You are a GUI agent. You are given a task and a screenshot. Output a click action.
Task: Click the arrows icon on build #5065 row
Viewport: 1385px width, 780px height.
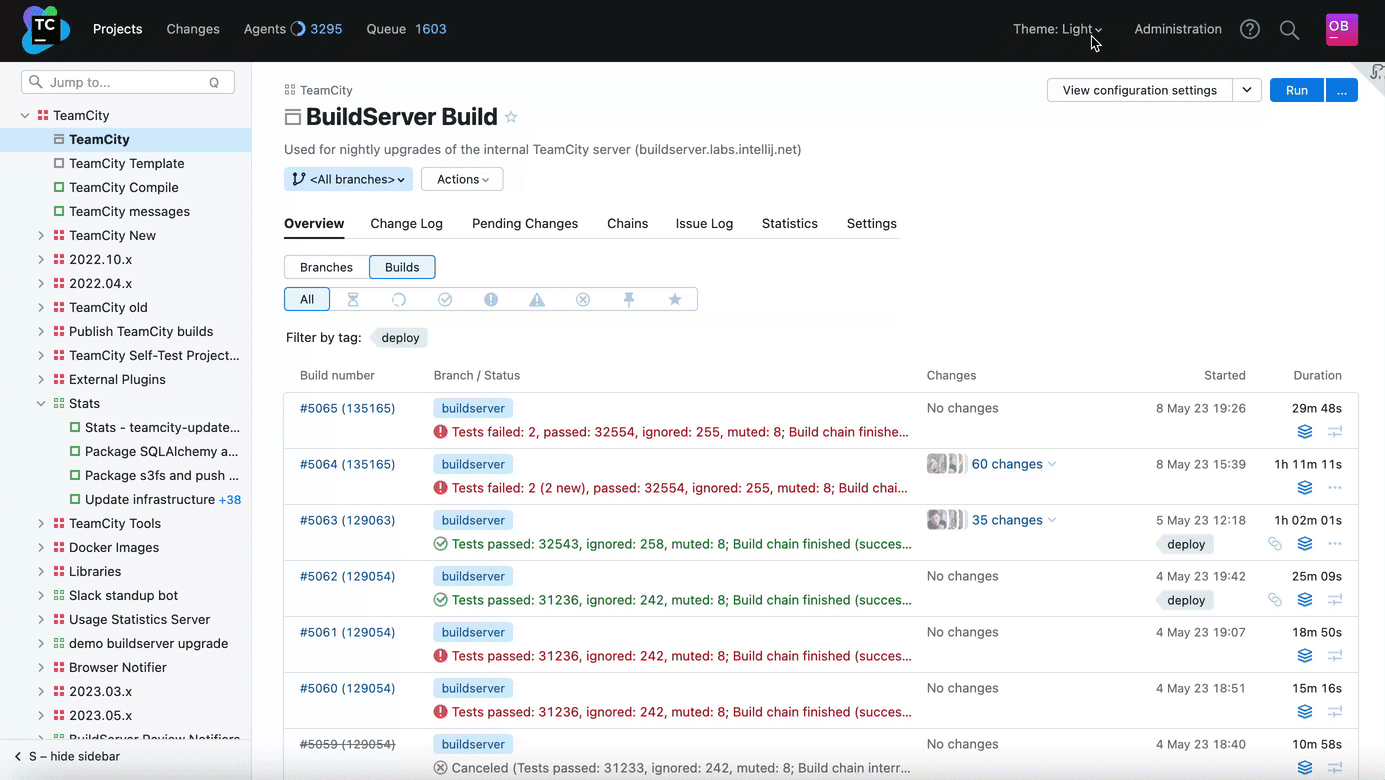[x=1335, y=432]
